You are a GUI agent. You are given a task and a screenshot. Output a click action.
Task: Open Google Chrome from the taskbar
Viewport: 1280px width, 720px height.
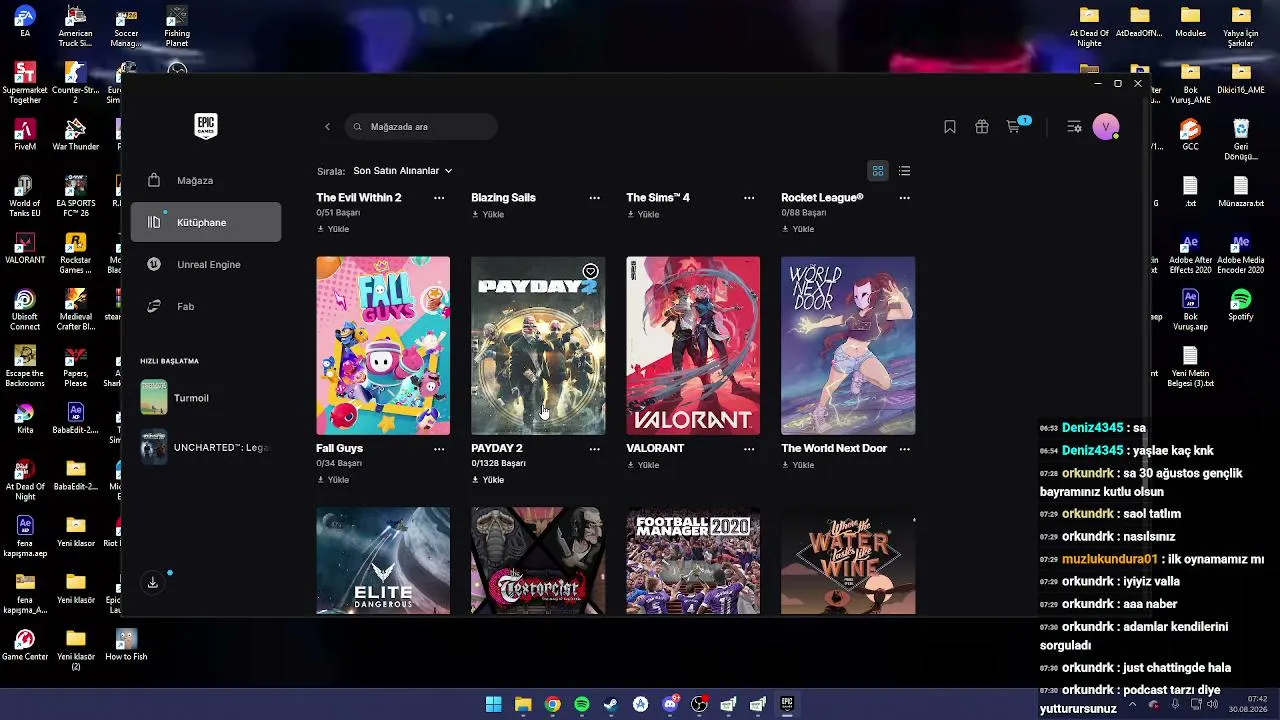552,705
